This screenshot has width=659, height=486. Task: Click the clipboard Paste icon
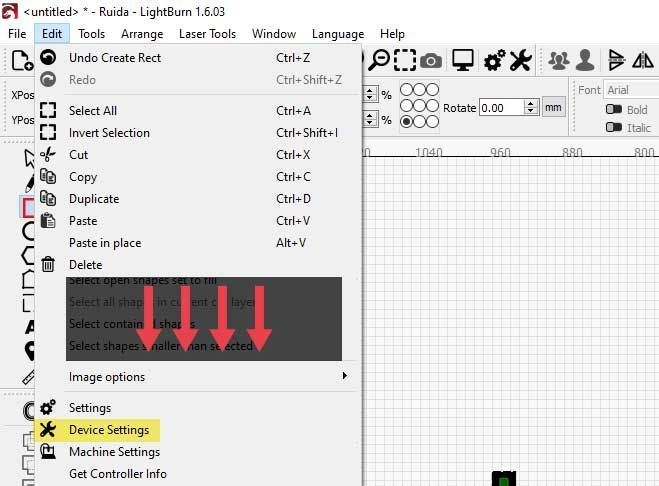click(x=48, y=220)
